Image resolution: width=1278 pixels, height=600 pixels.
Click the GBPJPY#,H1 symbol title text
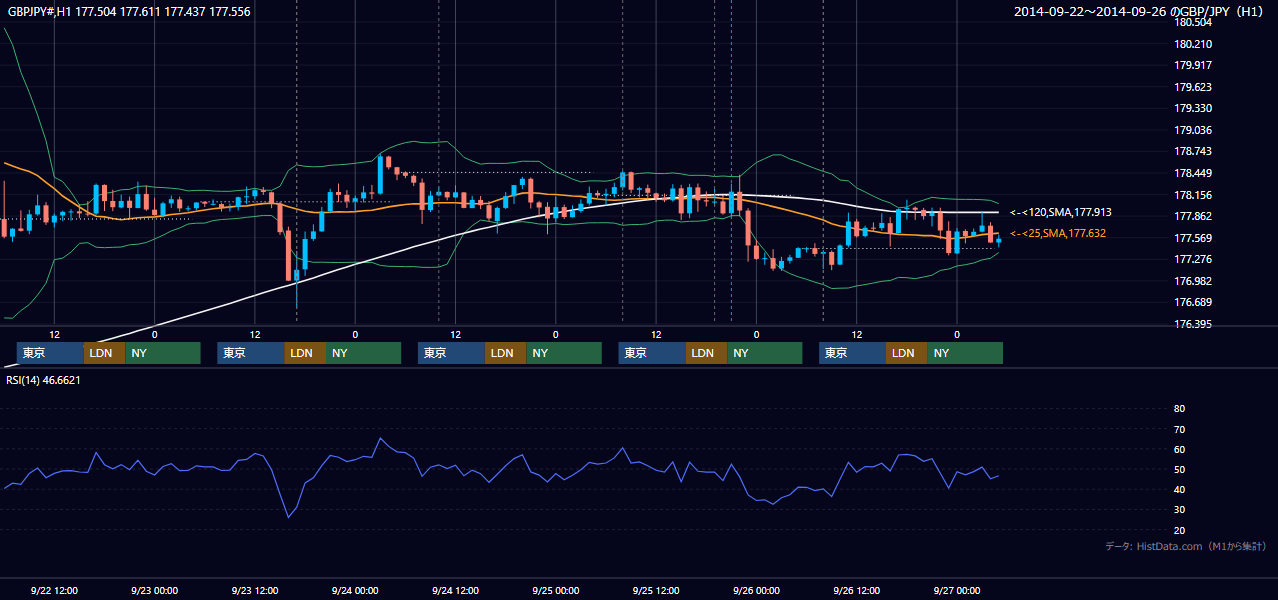click(128, 12)
